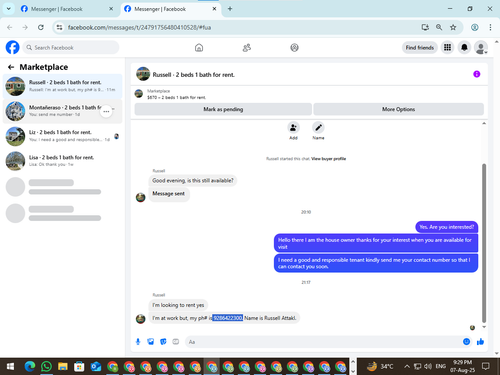Viewport: 500px width, 375px height.
Task: Open the Groups icon in top navigation
Action: [294, 48]
